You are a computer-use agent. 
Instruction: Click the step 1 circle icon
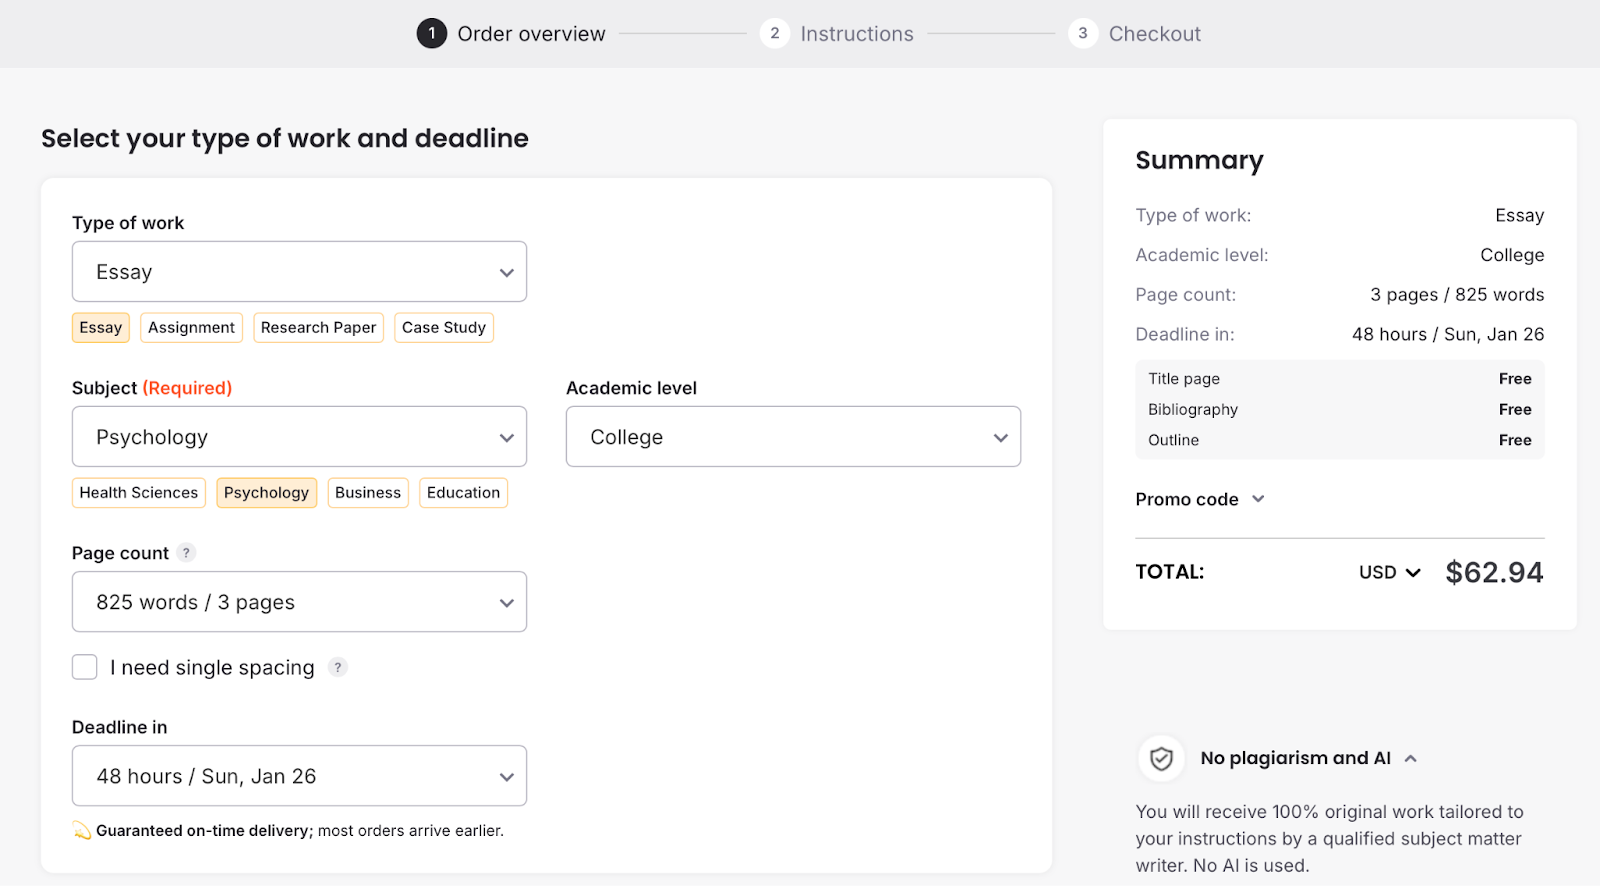click(432, 33)
